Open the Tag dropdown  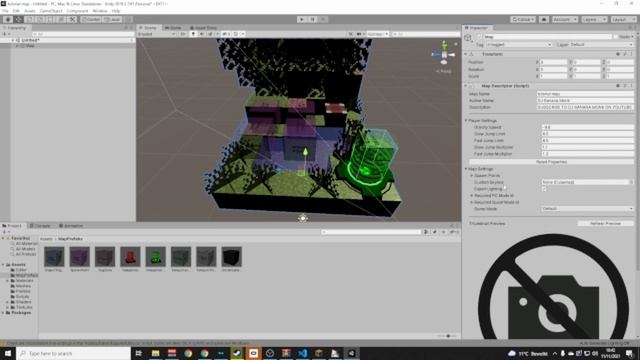(519, 44)
